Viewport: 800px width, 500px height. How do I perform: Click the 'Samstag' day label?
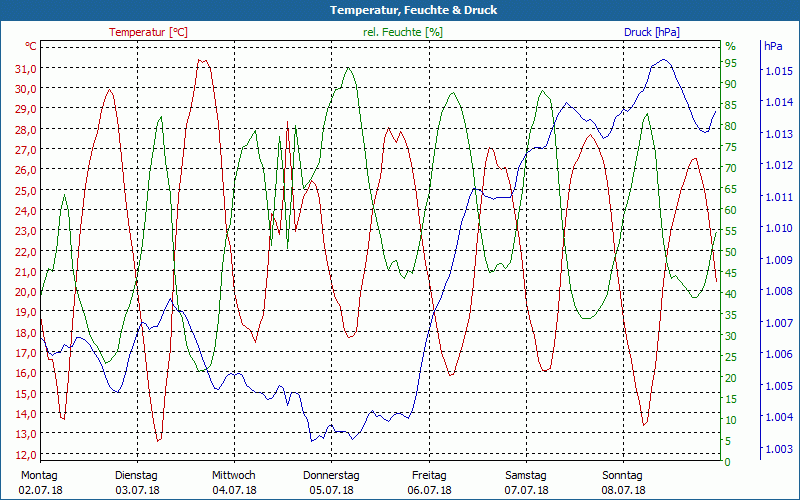click(x=526, y=475)
